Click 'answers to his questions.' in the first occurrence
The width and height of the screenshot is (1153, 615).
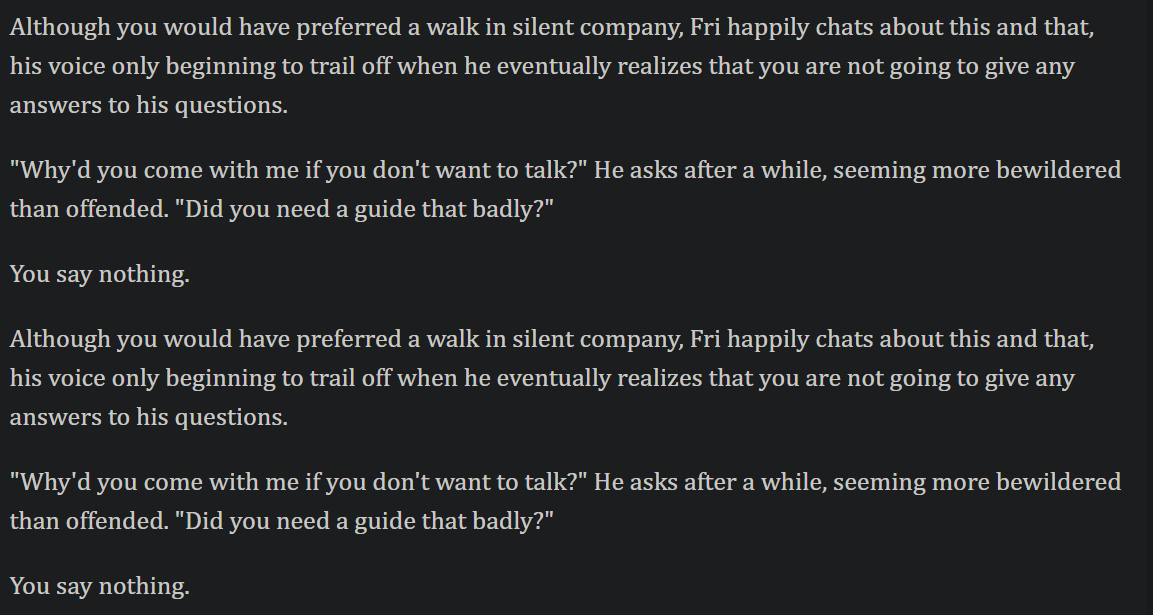(x=149, y=105)
